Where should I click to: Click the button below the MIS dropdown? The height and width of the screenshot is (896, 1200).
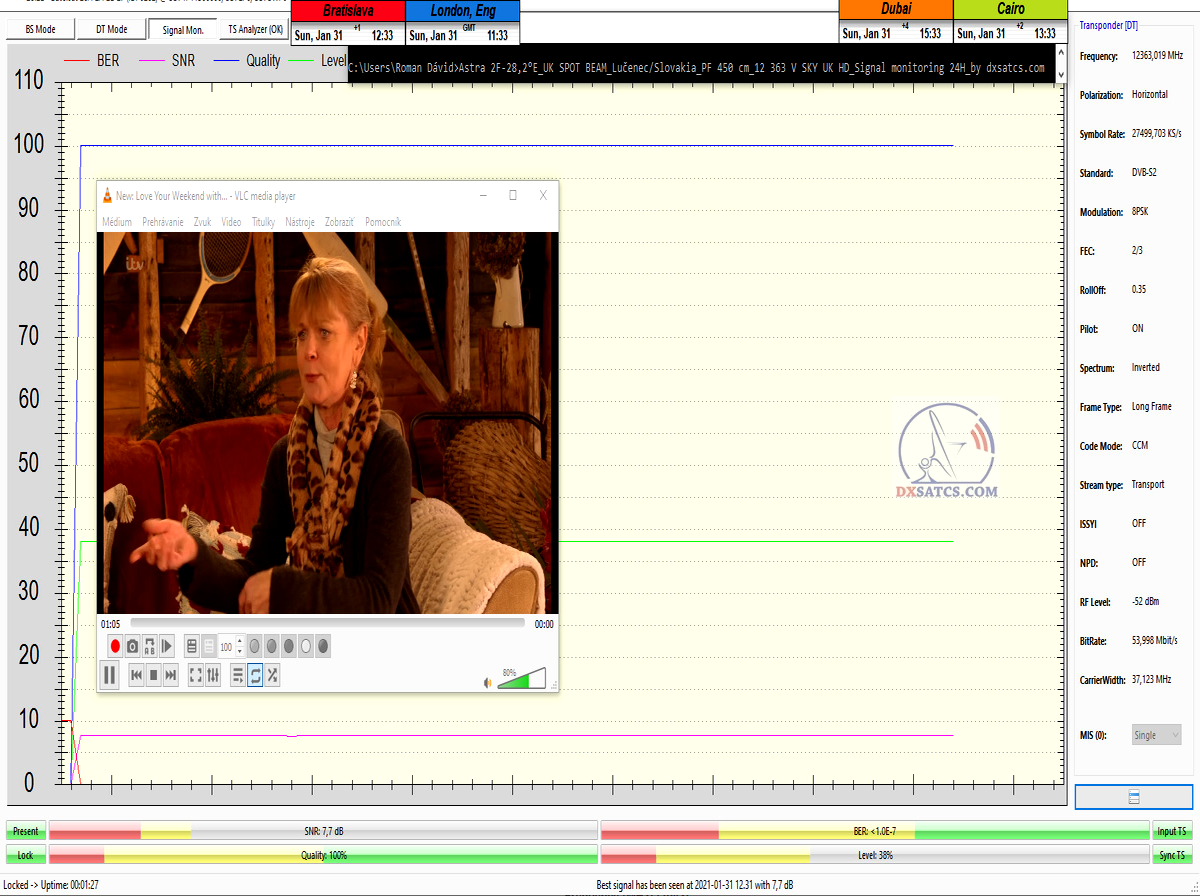[1133, 797]
